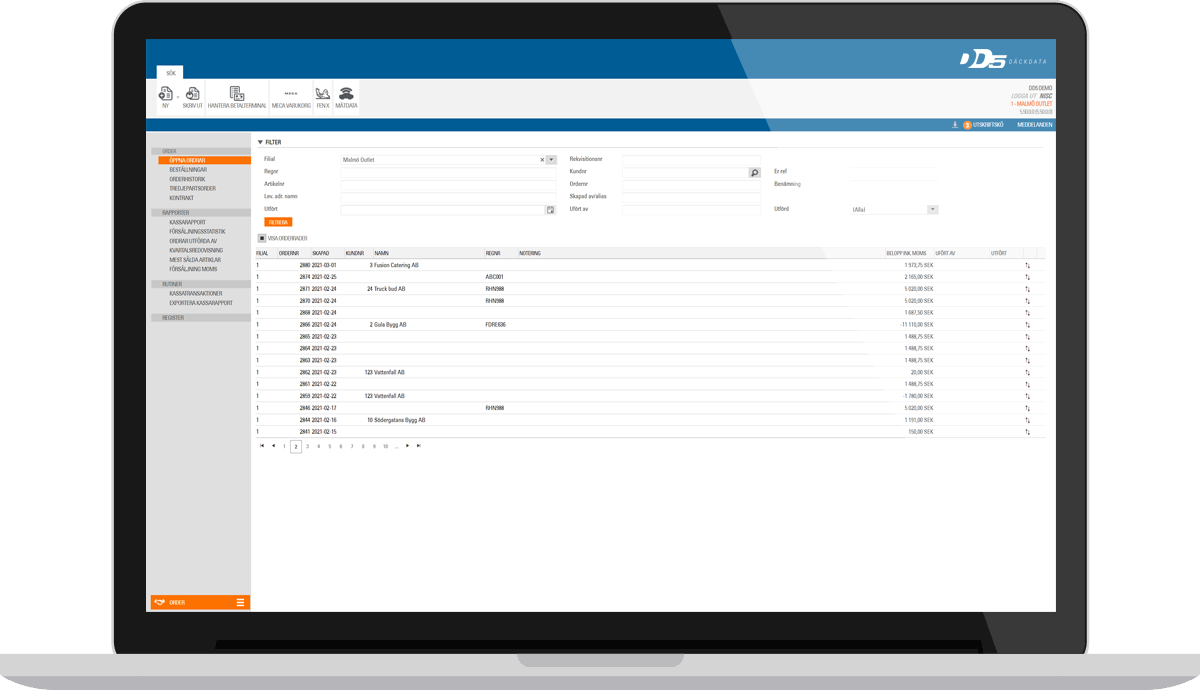The image size is (1200, 690).
Task: Open the hamburger menu in Order footer
Action: 240,602
